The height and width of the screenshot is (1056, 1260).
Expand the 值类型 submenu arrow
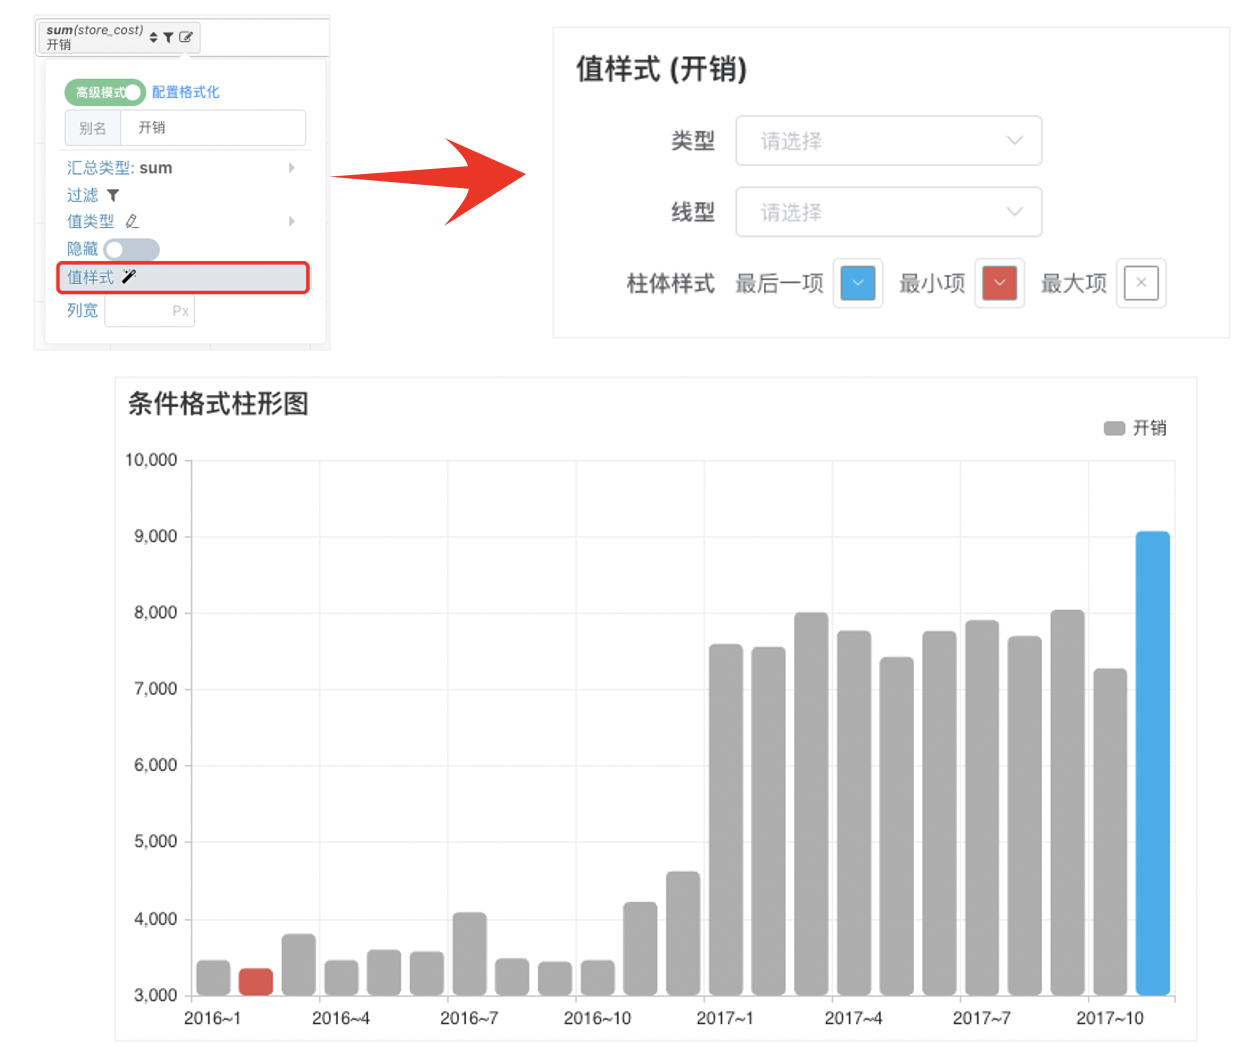292,221
